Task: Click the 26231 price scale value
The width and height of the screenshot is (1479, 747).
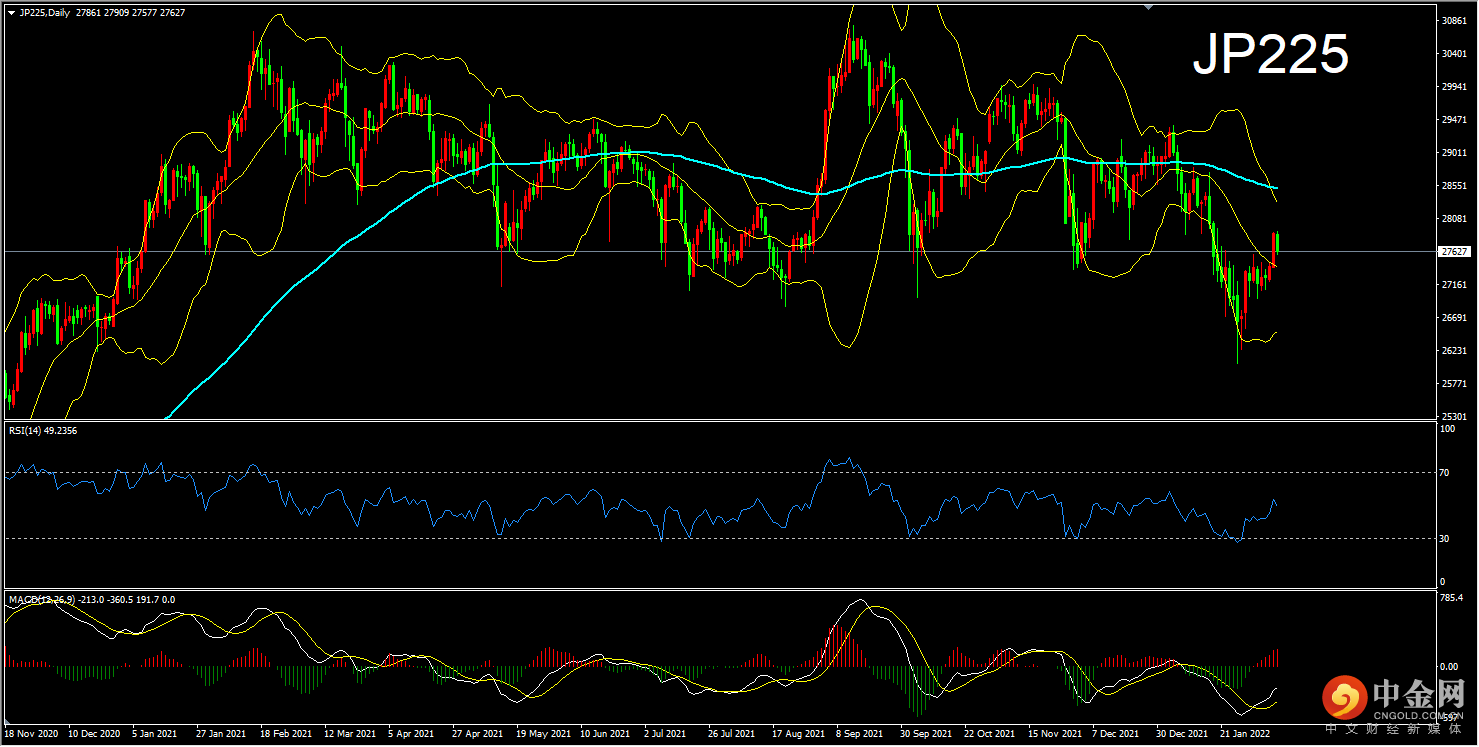Action: tap(1455, 351)
